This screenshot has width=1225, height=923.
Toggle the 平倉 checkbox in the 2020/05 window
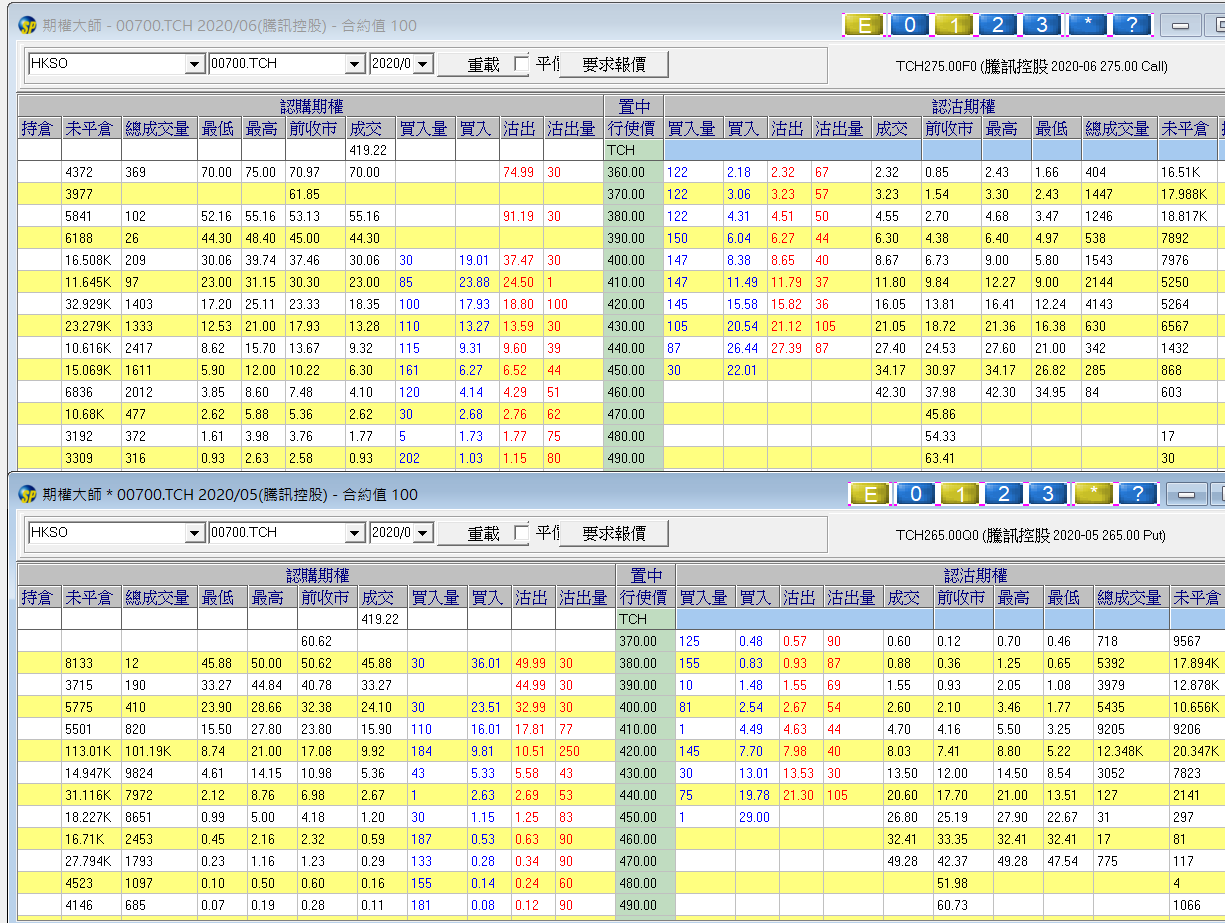521,533
